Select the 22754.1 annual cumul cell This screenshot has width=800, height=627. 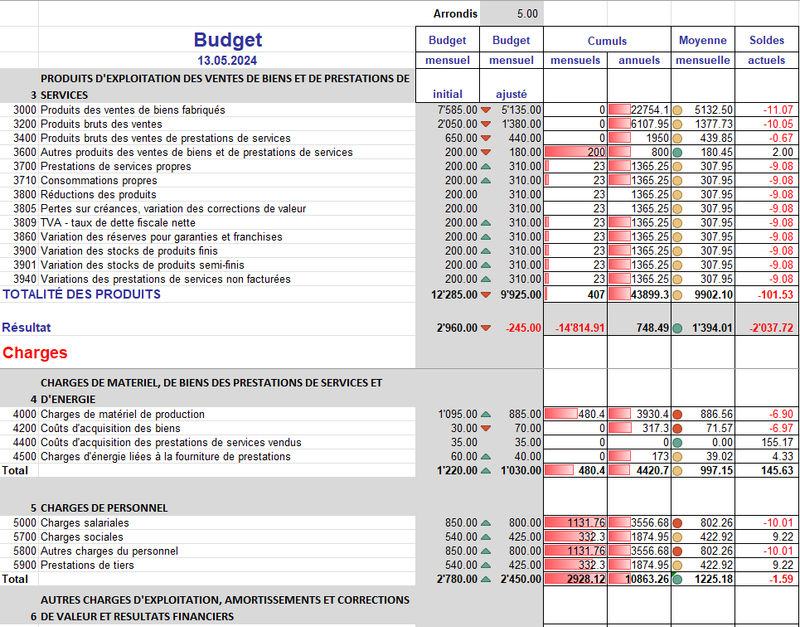click(x=639, y=110)
